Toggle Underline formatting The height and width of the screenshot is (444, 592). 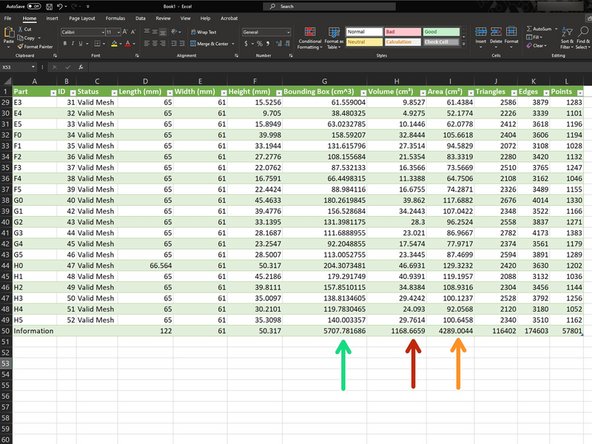click(80, 44)
